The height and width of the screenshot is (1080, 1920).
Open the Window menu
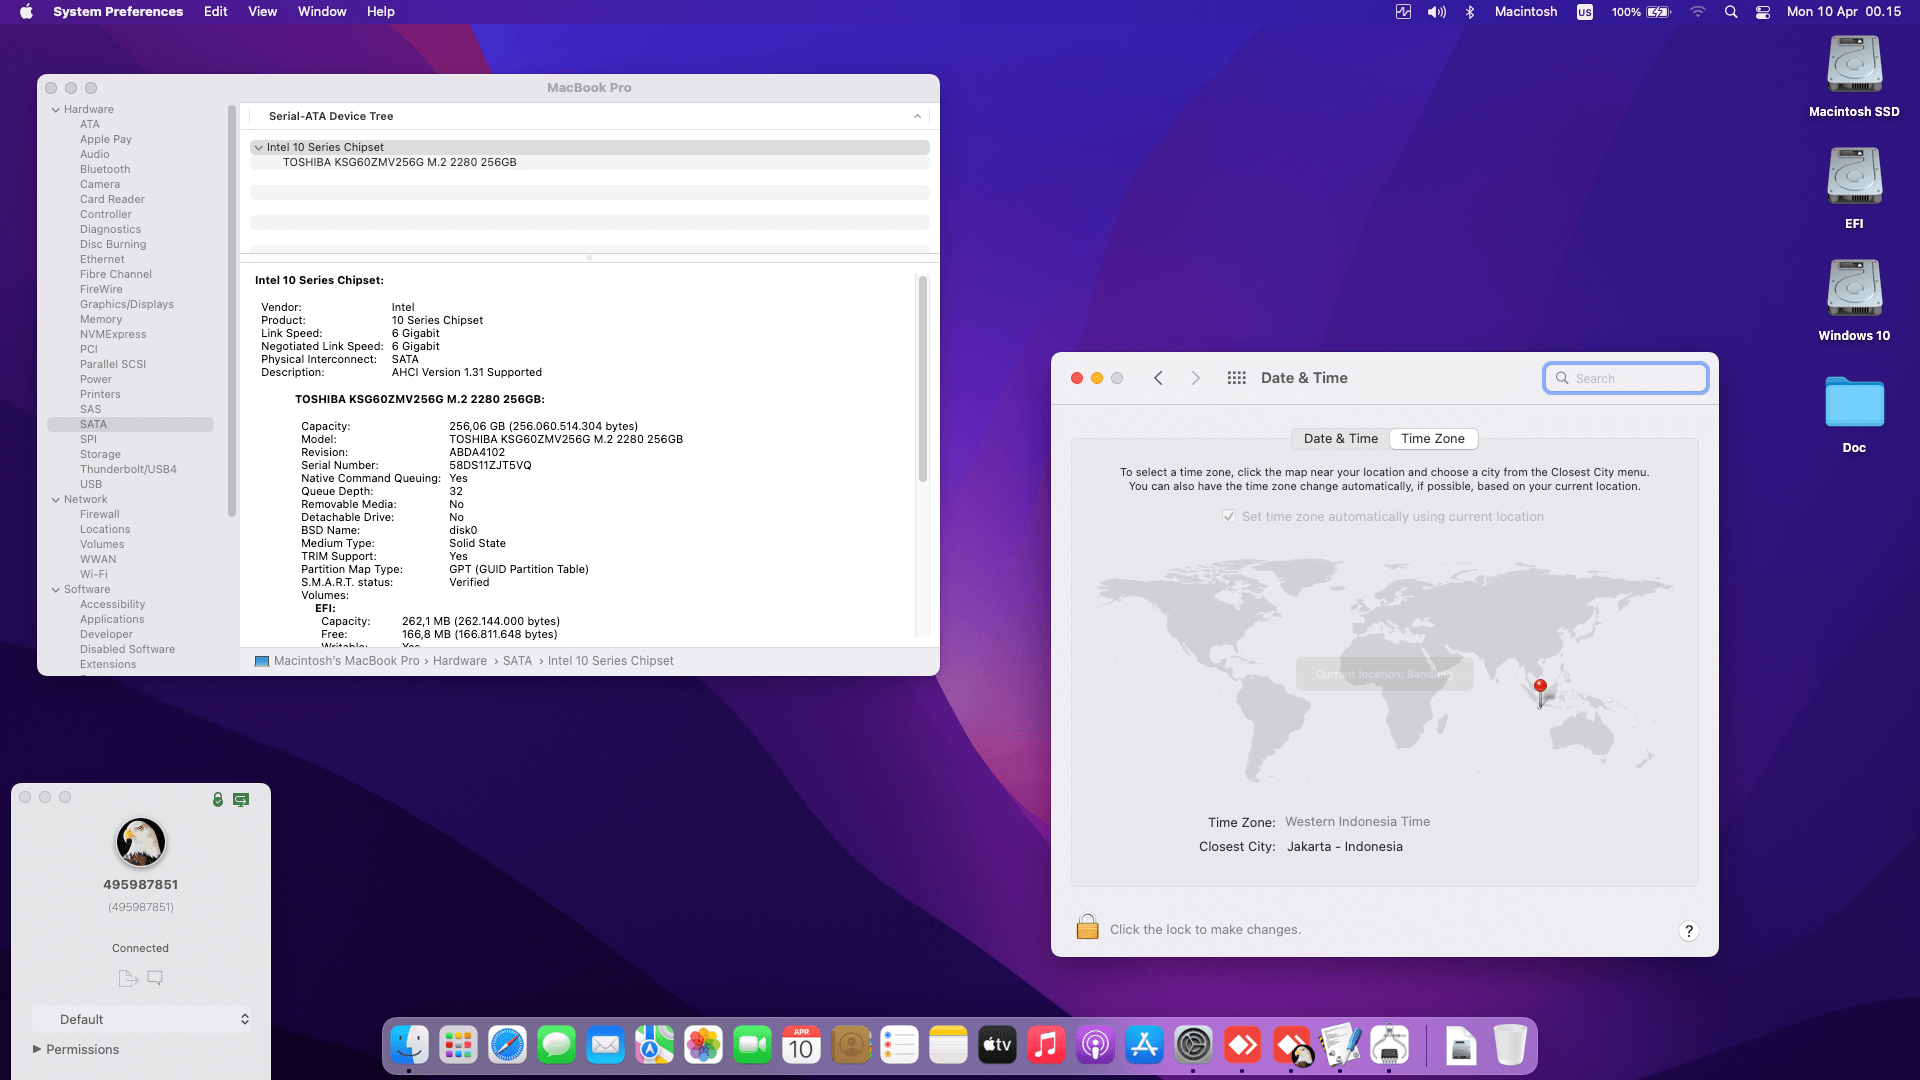321,12
